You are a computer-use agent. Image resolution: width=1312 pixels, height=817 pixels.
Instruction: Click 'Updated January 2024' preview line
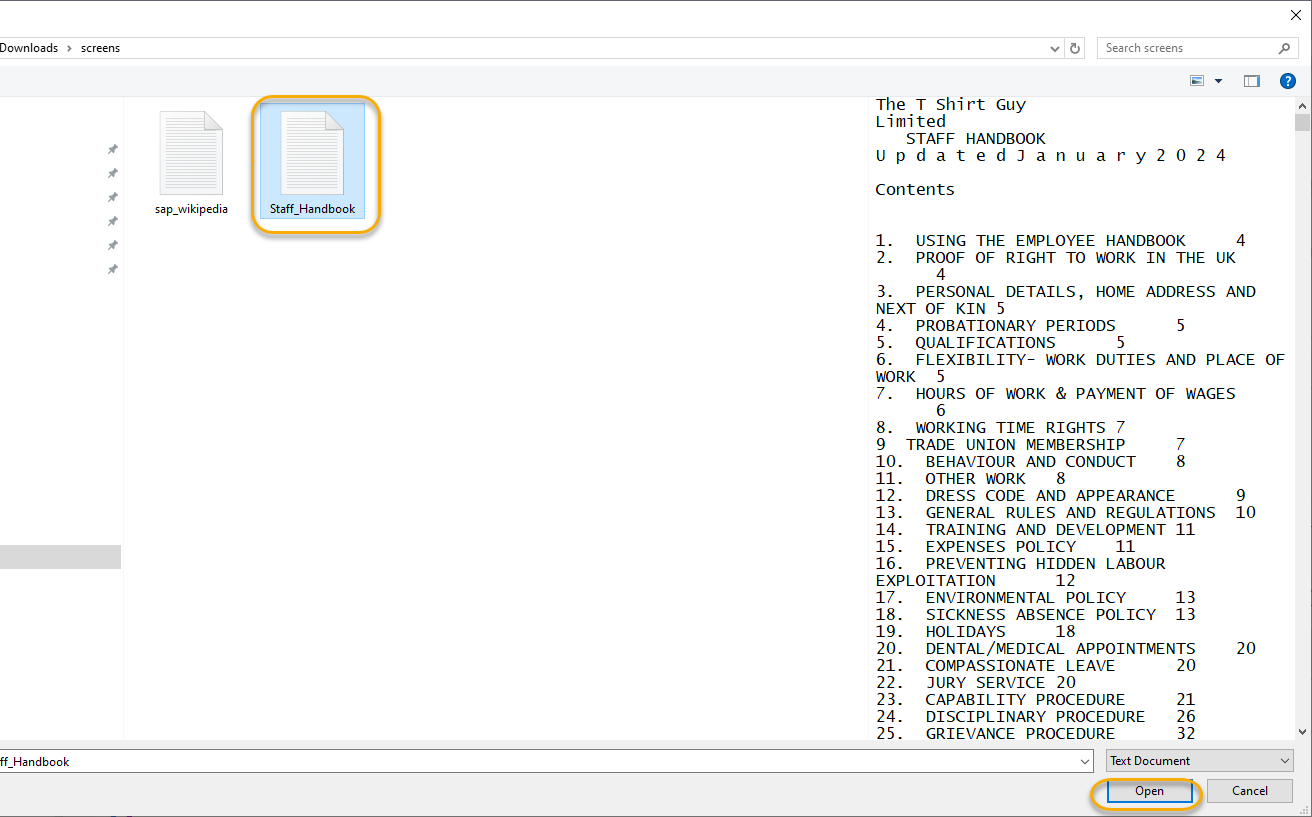(1051, 156)
